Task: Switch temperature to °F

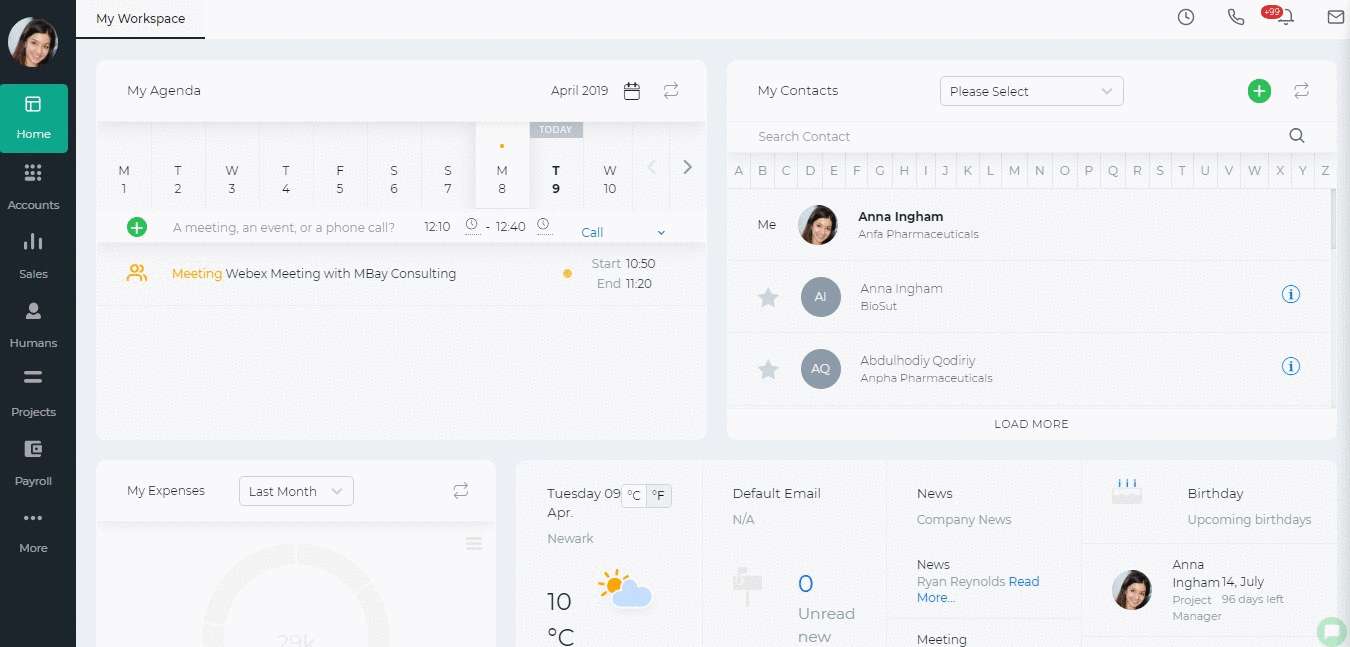Action: [x=659, y=496]
